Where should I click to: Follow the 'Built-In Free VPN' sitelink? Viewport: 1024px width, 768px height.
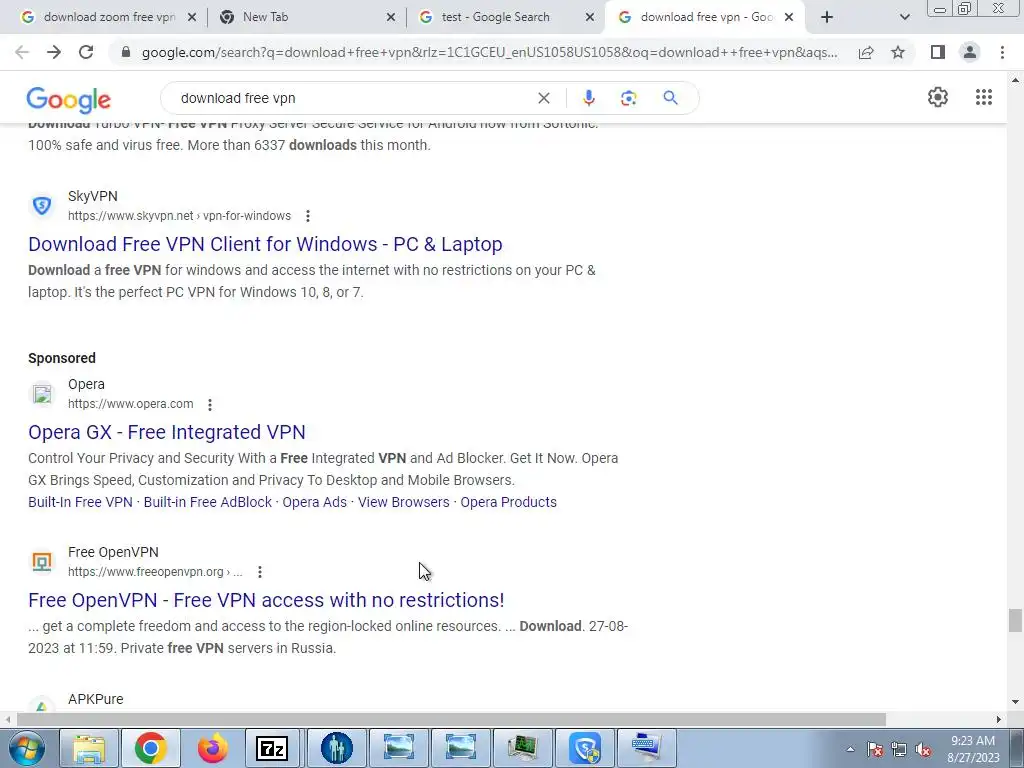[80, 502]
